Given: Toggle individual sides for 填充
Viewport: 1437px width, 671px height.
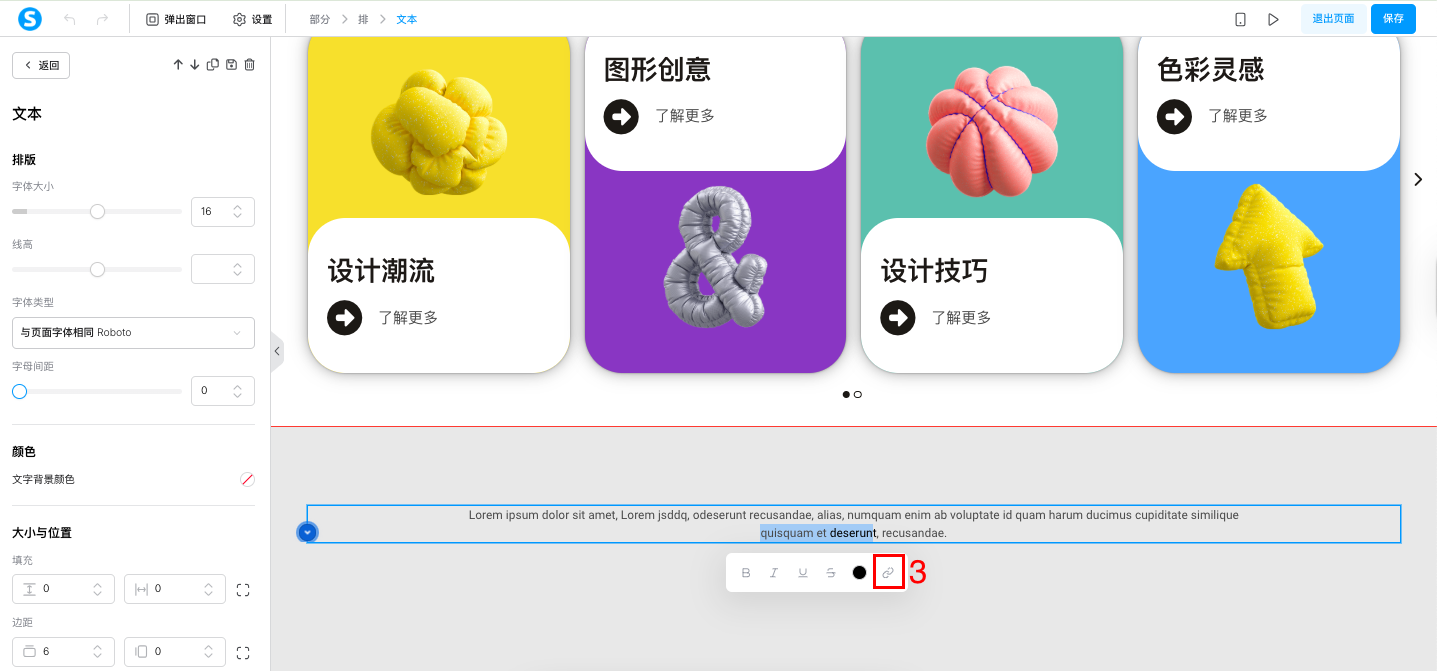Looking at the screenshot, I should pos(243,590).
